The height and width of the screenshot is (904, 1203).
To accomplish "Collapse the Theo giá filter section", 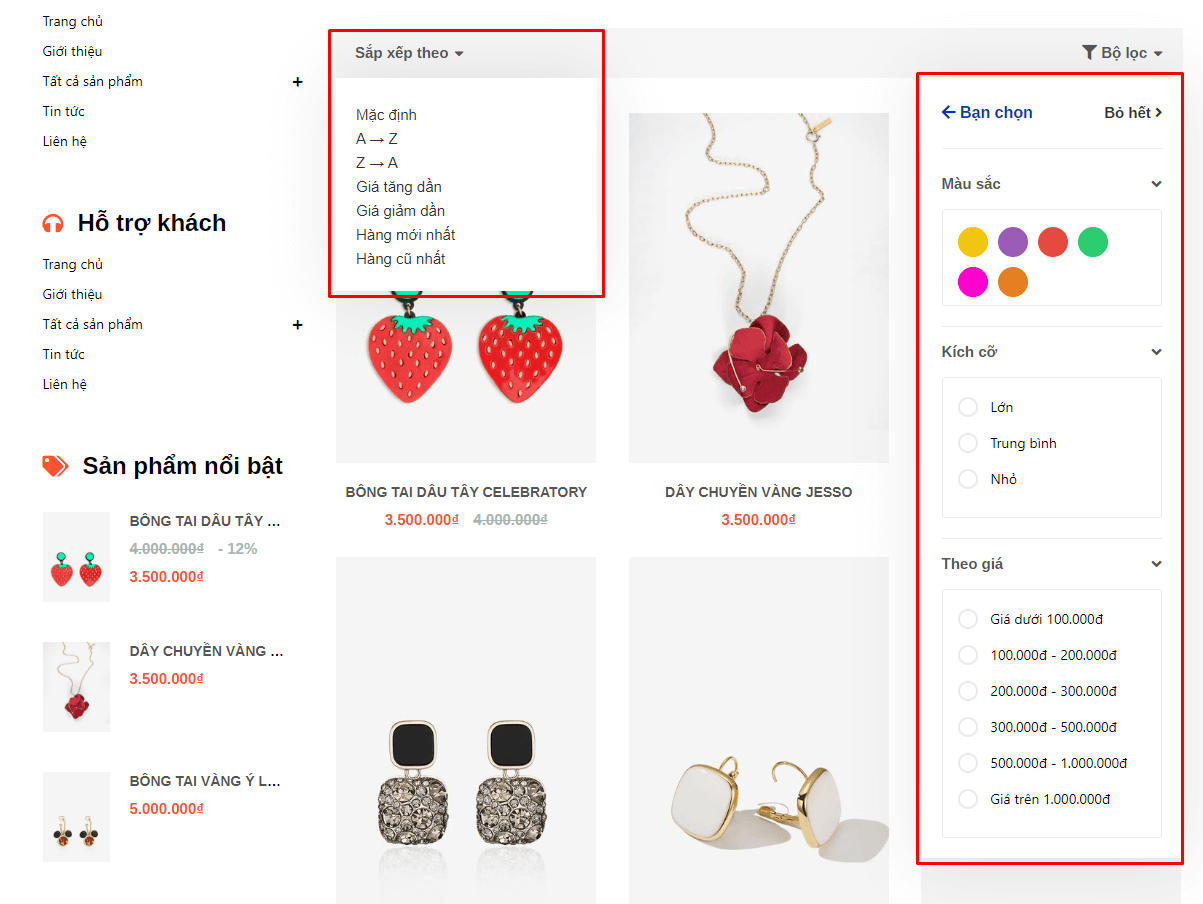I will [x=1156, y=564].
